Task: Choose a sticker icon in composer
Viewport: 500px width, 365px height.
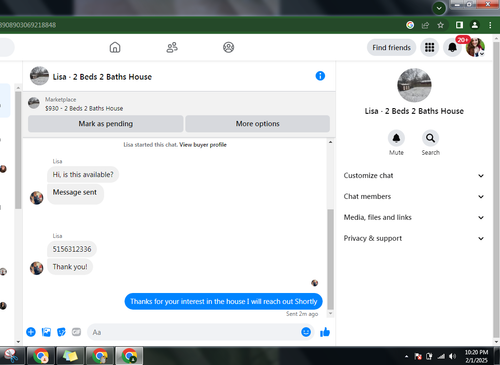Action: click(x=61, y=332)
